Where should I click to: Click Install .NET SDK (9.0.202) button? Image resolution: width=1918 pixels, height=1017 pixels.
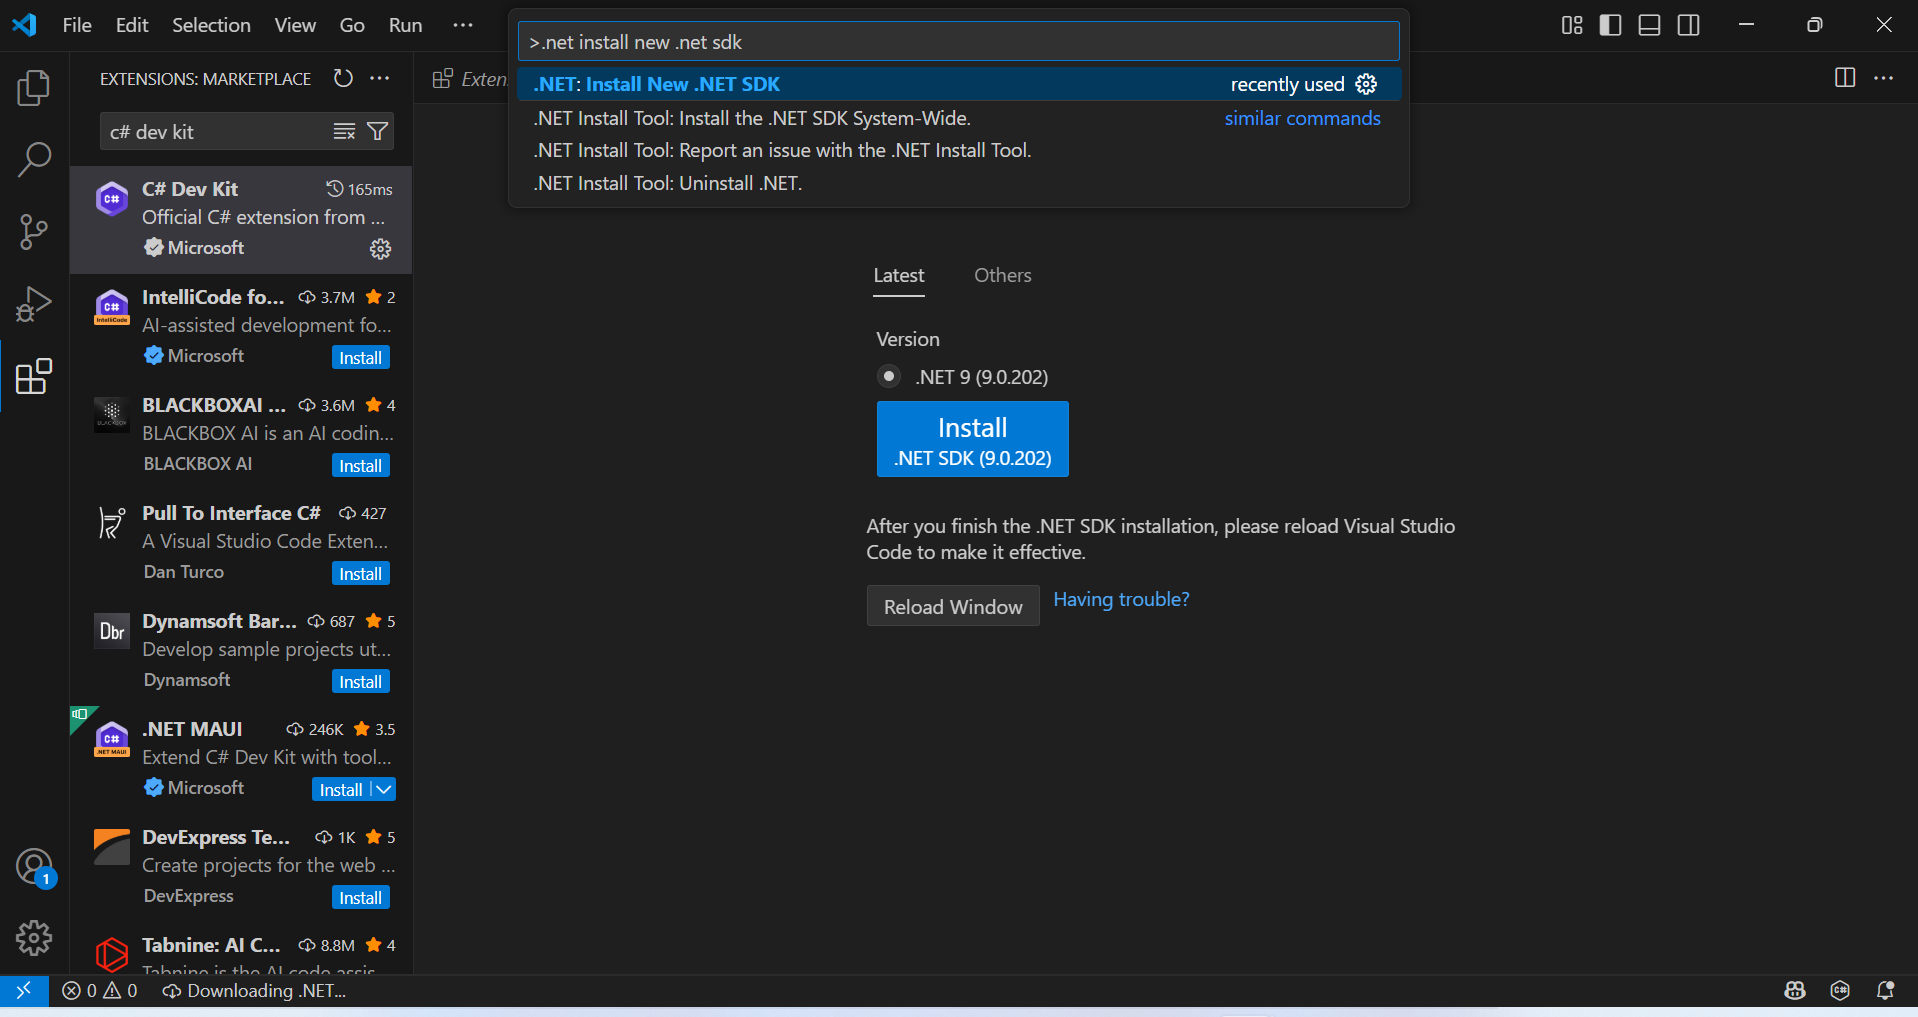tap(972, 439)
